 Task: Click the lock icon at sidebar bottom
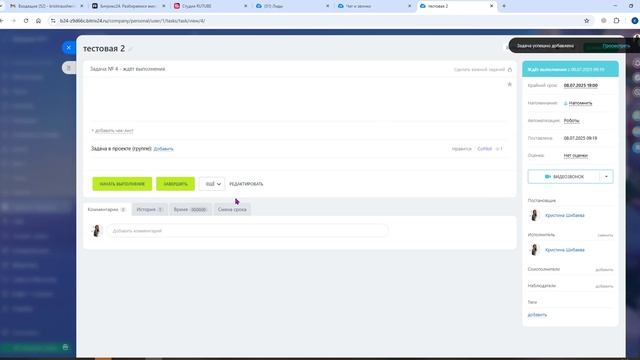65,347
